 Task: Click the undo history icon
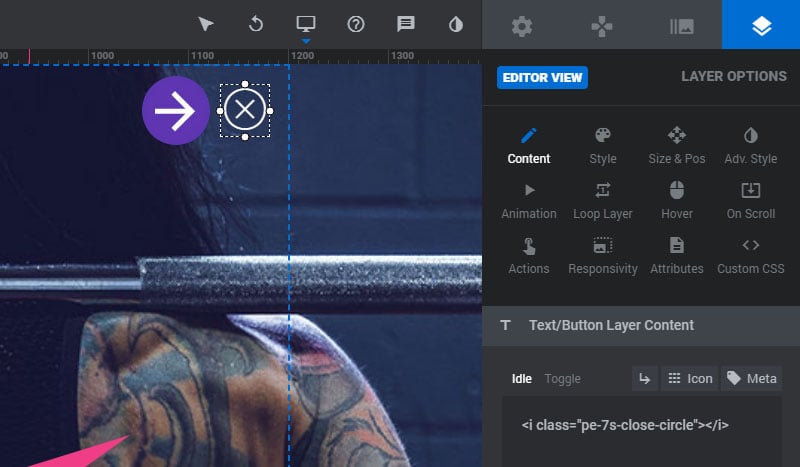pyautogui.click(x=256, y=24)
